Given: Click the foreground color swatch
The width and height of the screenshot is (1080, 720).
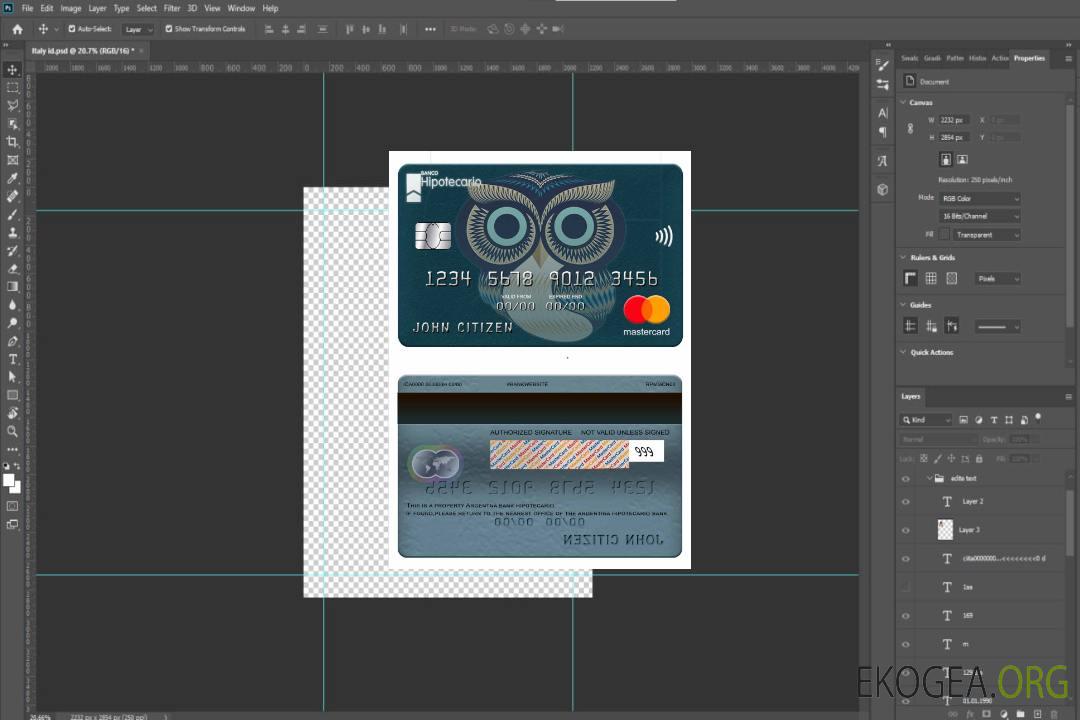Looking at the screenshot, I should [9, 481].
